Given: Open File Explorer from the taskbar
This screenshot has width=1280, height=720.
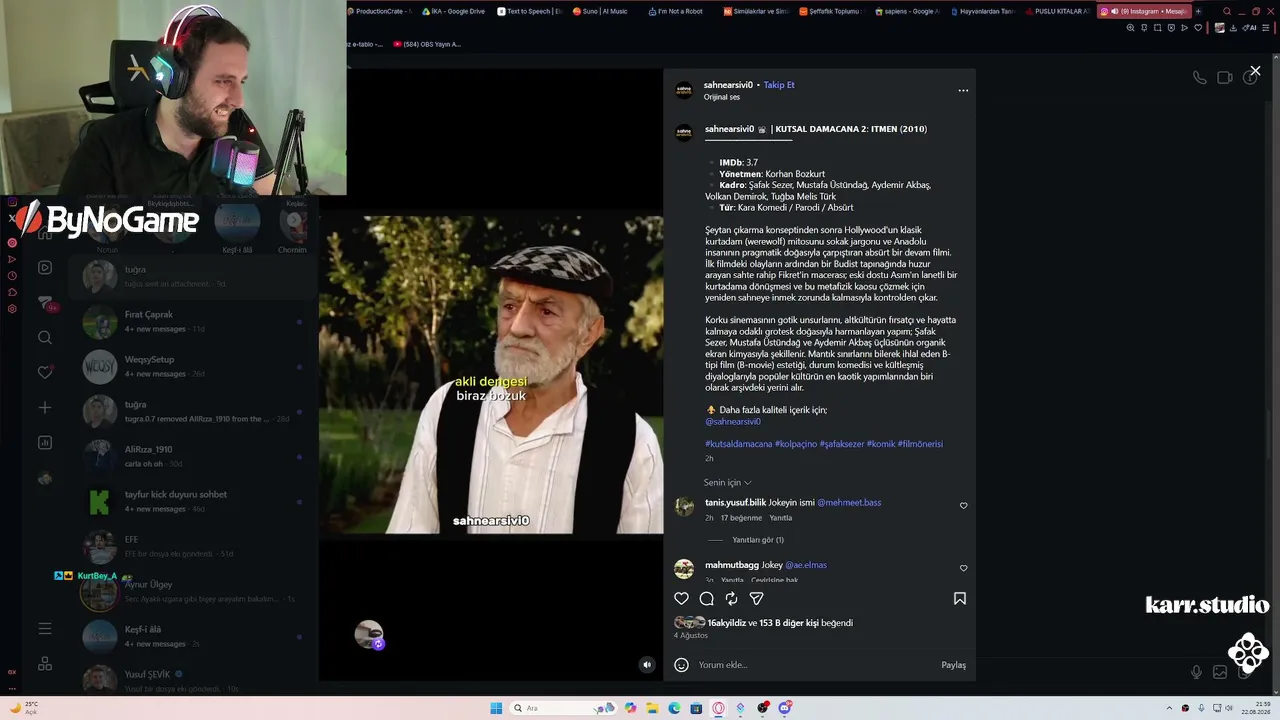Looking at the screenshot, I should [x=652, y=708].
